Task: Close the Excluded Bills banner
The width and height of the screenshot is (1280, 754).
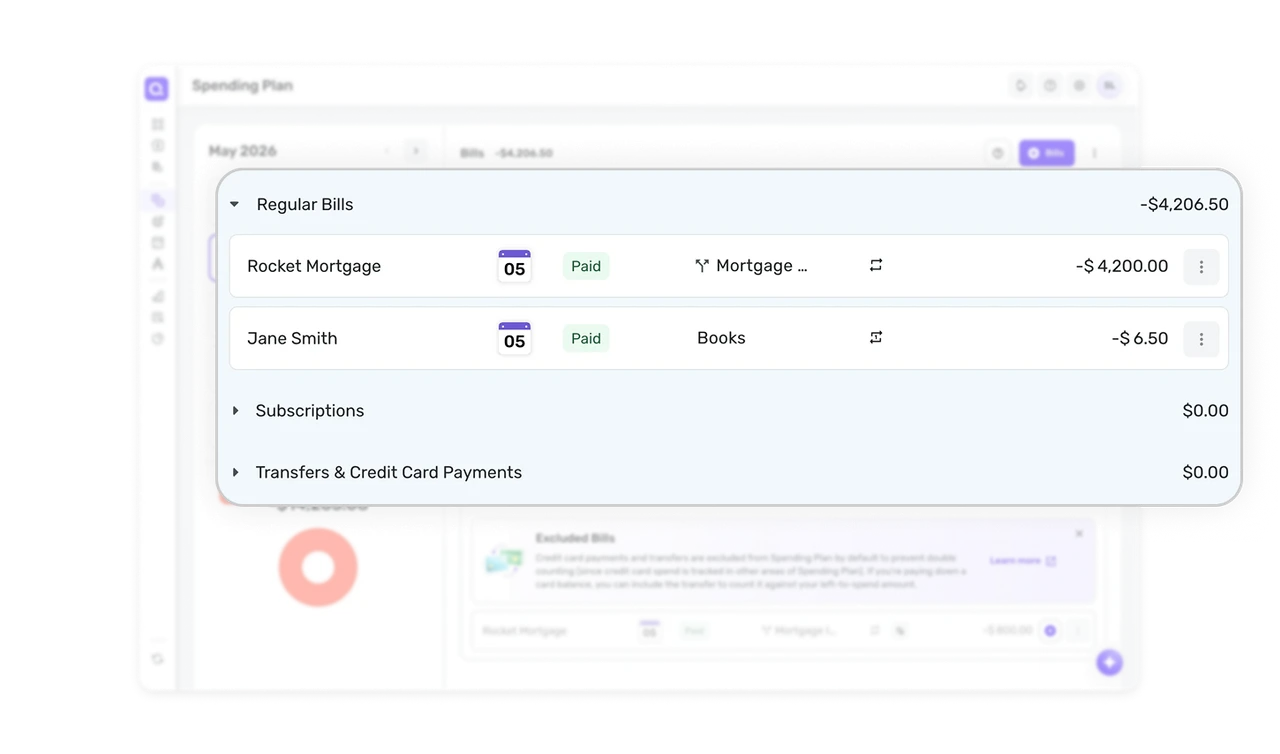Action: click(x=1079, y=534)
